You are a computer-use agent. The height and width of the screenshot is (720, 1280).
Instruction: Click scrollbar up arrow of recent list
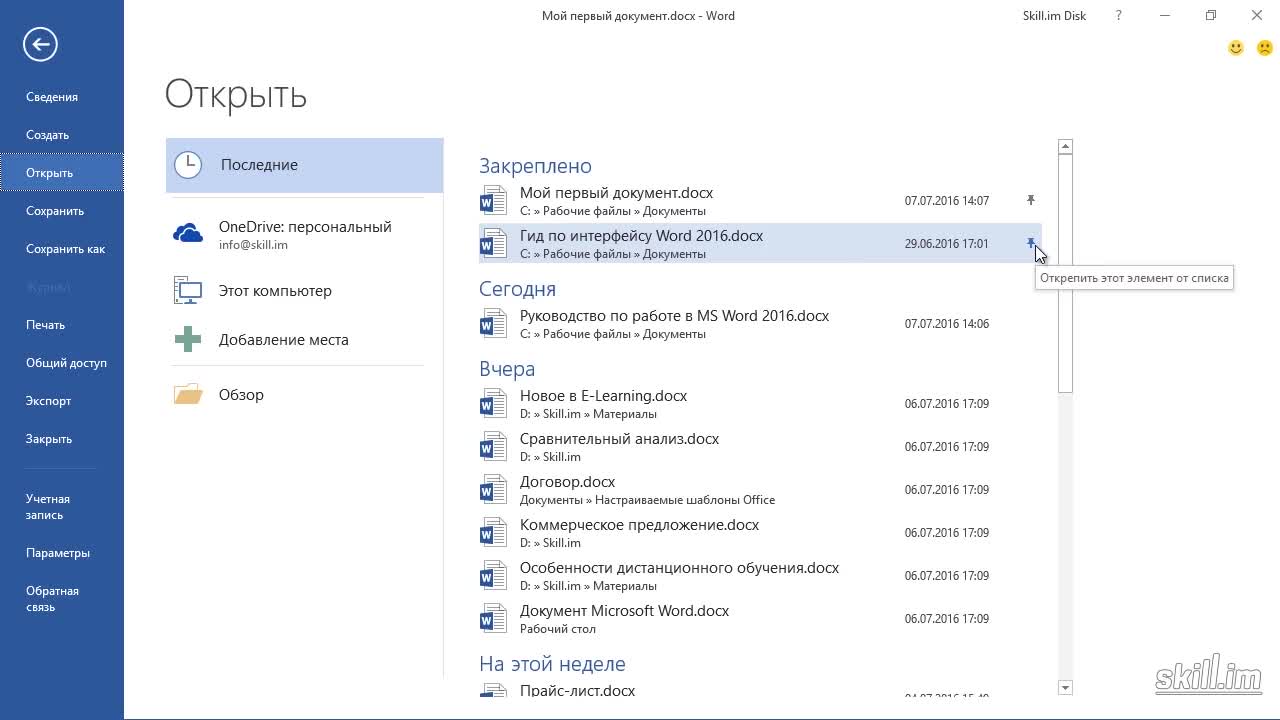tap(1065, 146)
